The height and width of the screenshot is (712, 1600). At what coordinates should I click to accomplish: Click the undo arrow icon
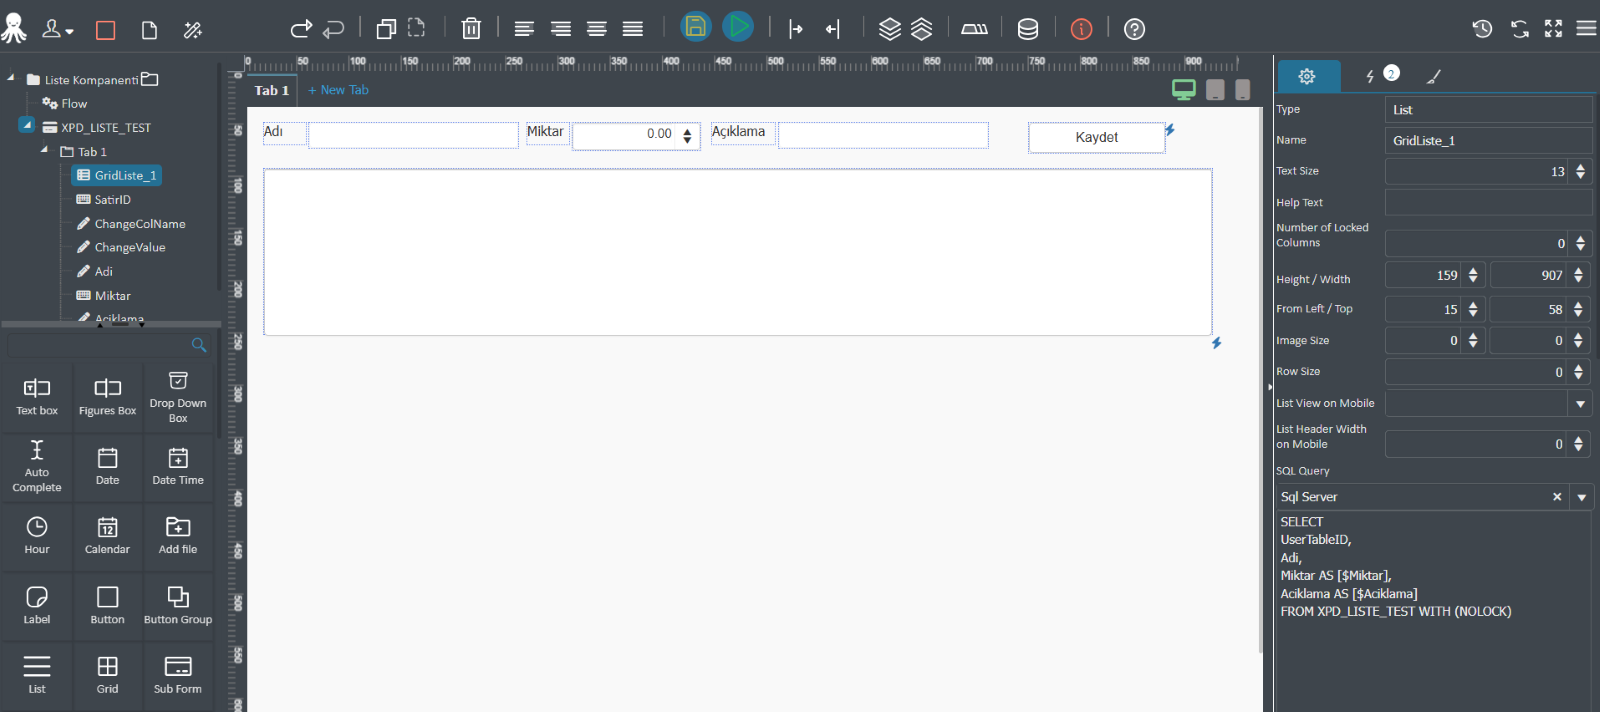click(x=333, y=29)
